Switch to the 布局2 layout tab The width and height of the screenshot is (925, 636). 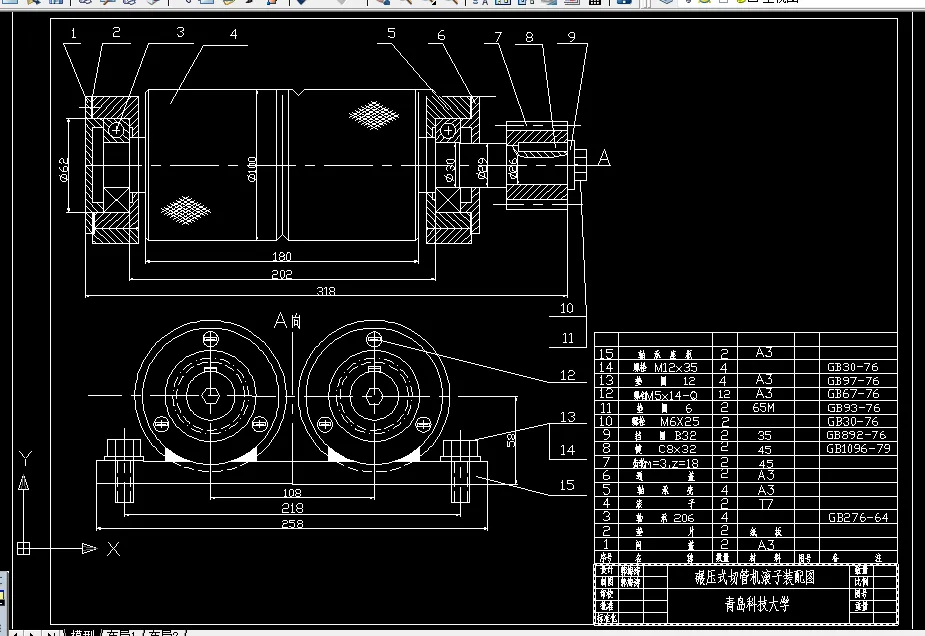[x=163, y=633]
